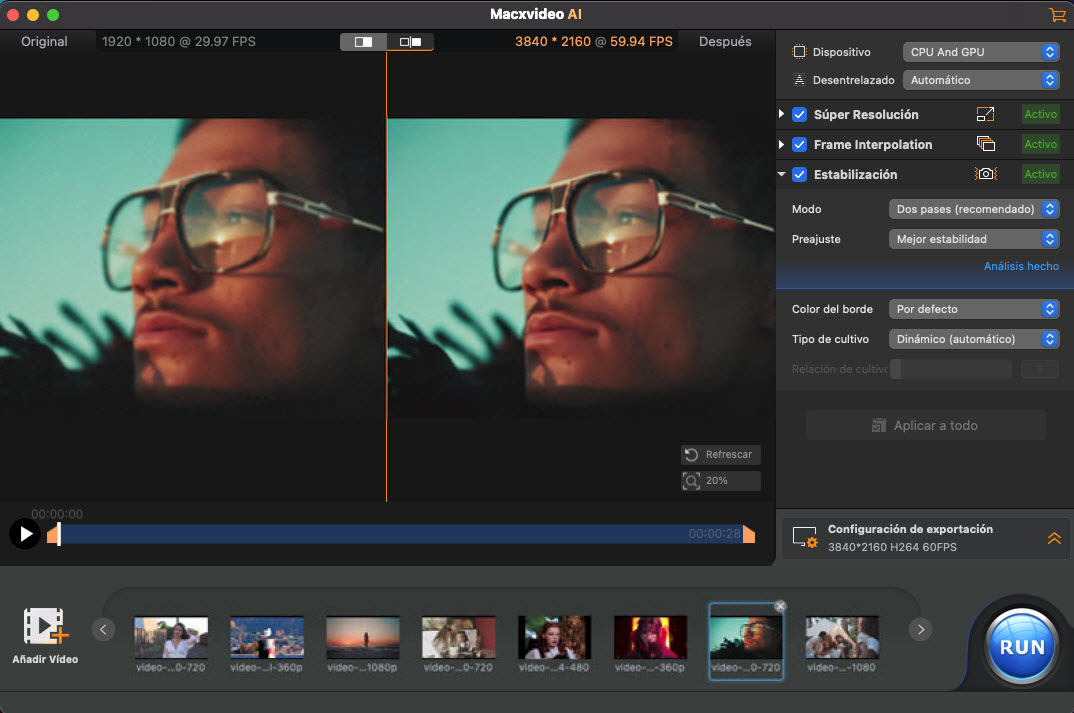Viewport: 1074px width, 713px height.
Task: Open the Modo dropdown showing Dos pases
Action: (972, 209)
